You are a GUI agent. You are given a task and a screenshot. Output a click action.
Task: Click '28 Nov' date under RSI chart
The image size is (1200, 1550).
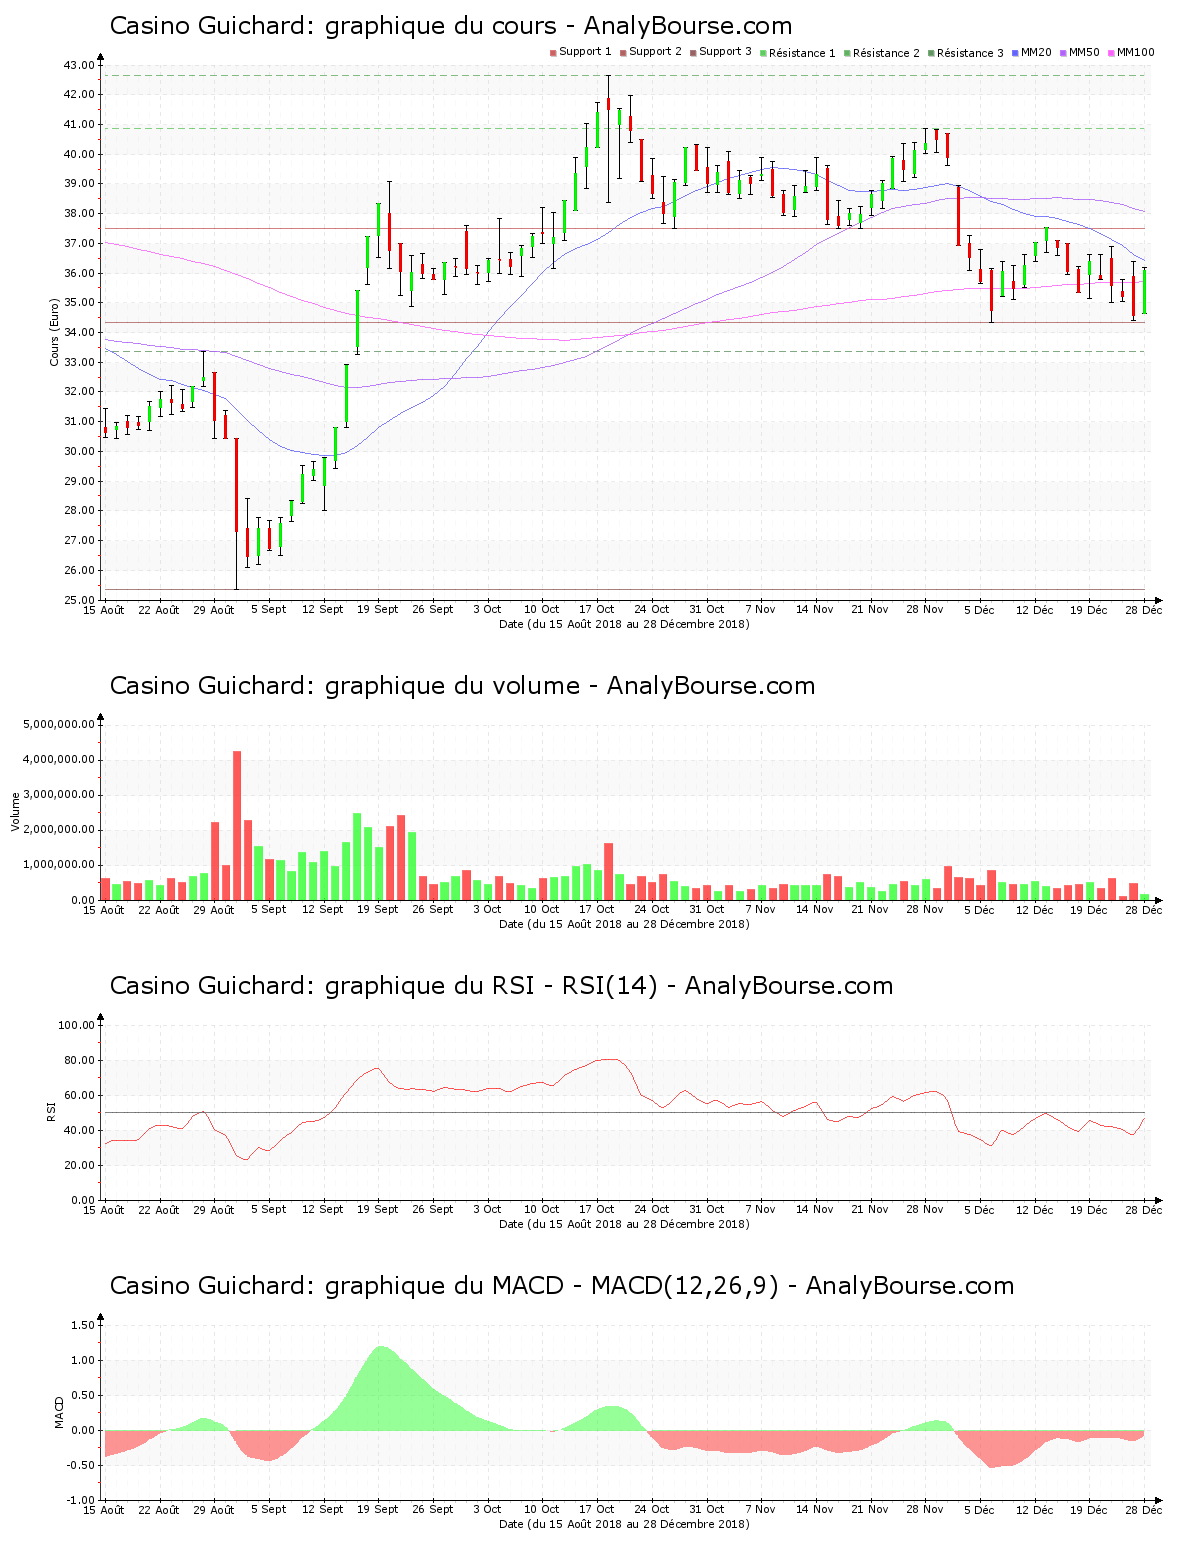pyautogui.click(x=925, y=1209)
